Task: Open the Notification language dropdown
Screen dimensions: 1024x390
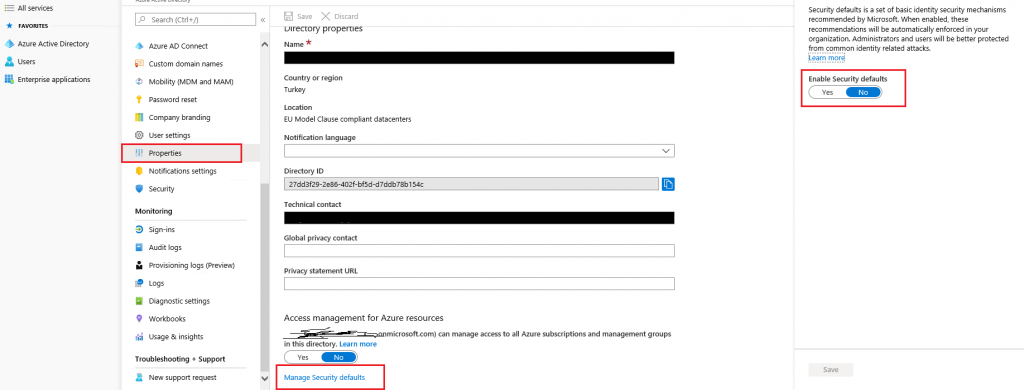Action: coord(479,151)
